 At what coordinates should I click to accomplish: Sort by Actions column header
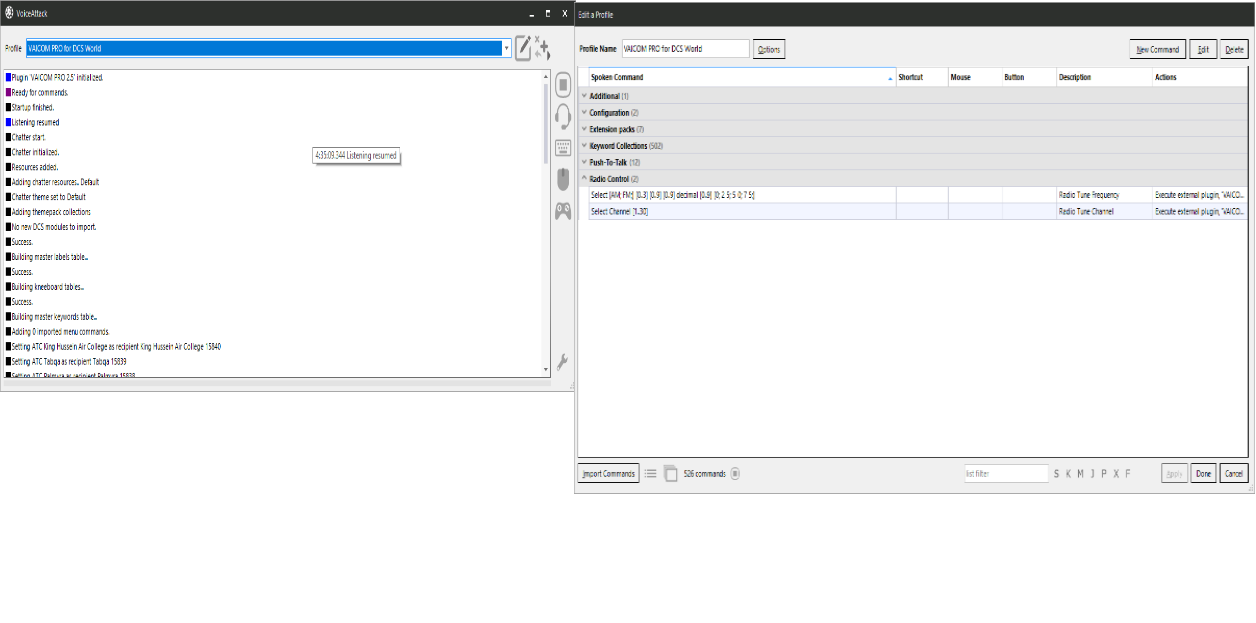pyautogui.click(x=1200, y=77)
